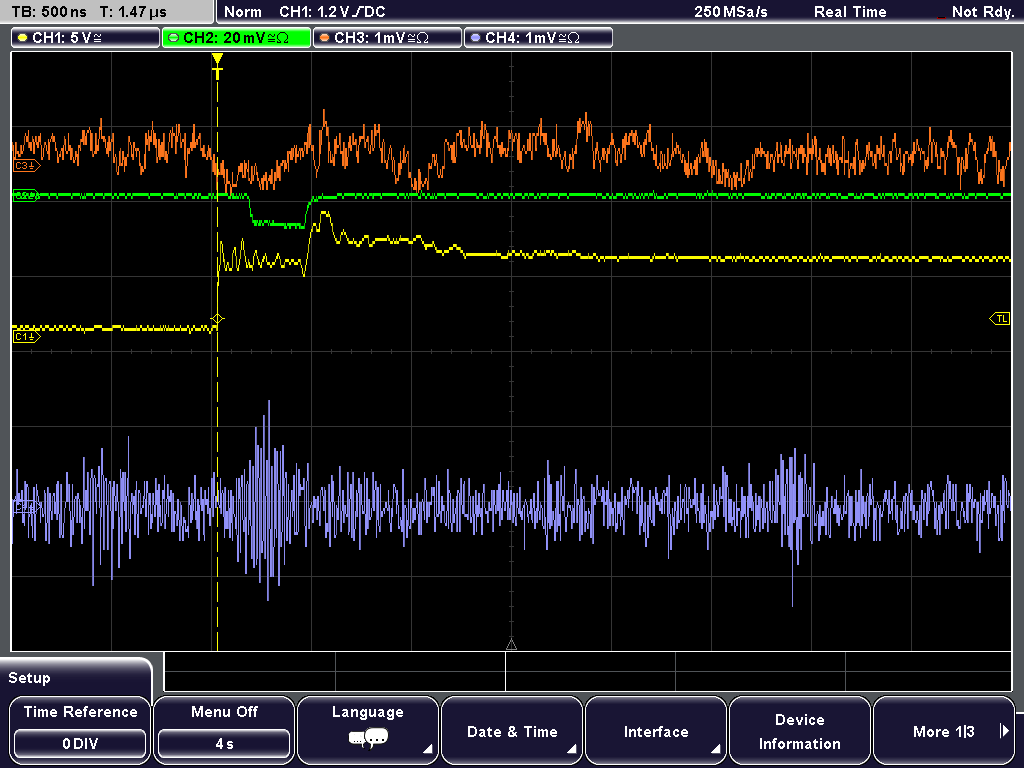Open the Interface submenu
The image size is (1024, 768).
656,729
